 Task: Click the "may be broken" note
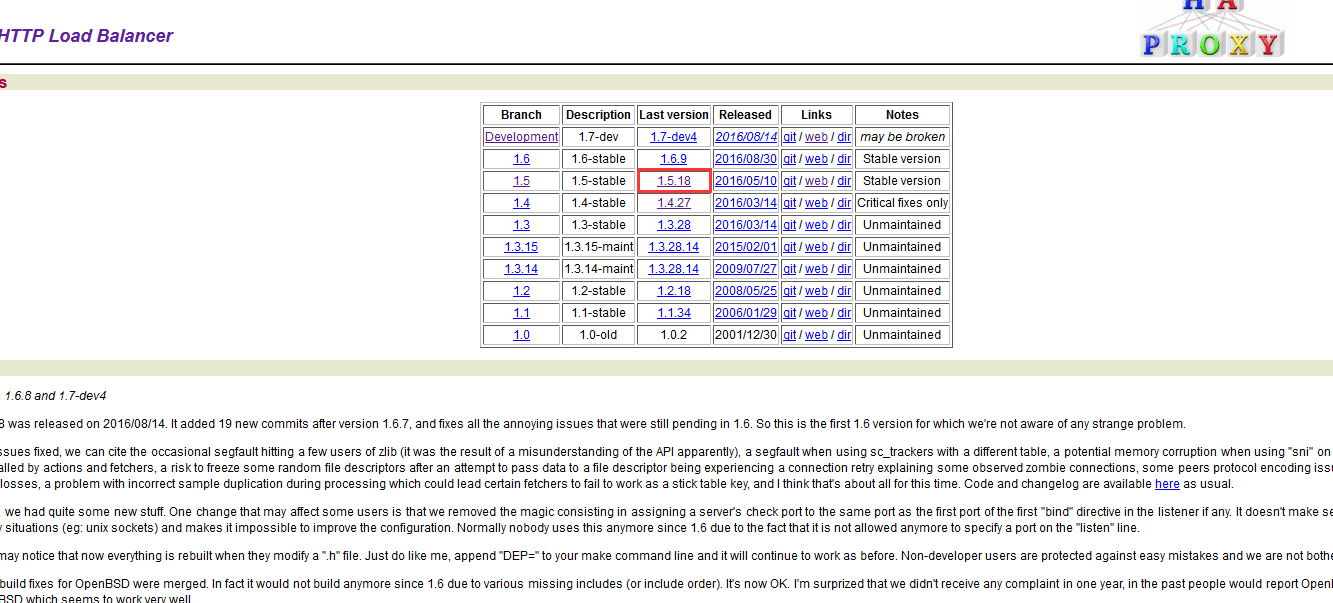(902, 137)
